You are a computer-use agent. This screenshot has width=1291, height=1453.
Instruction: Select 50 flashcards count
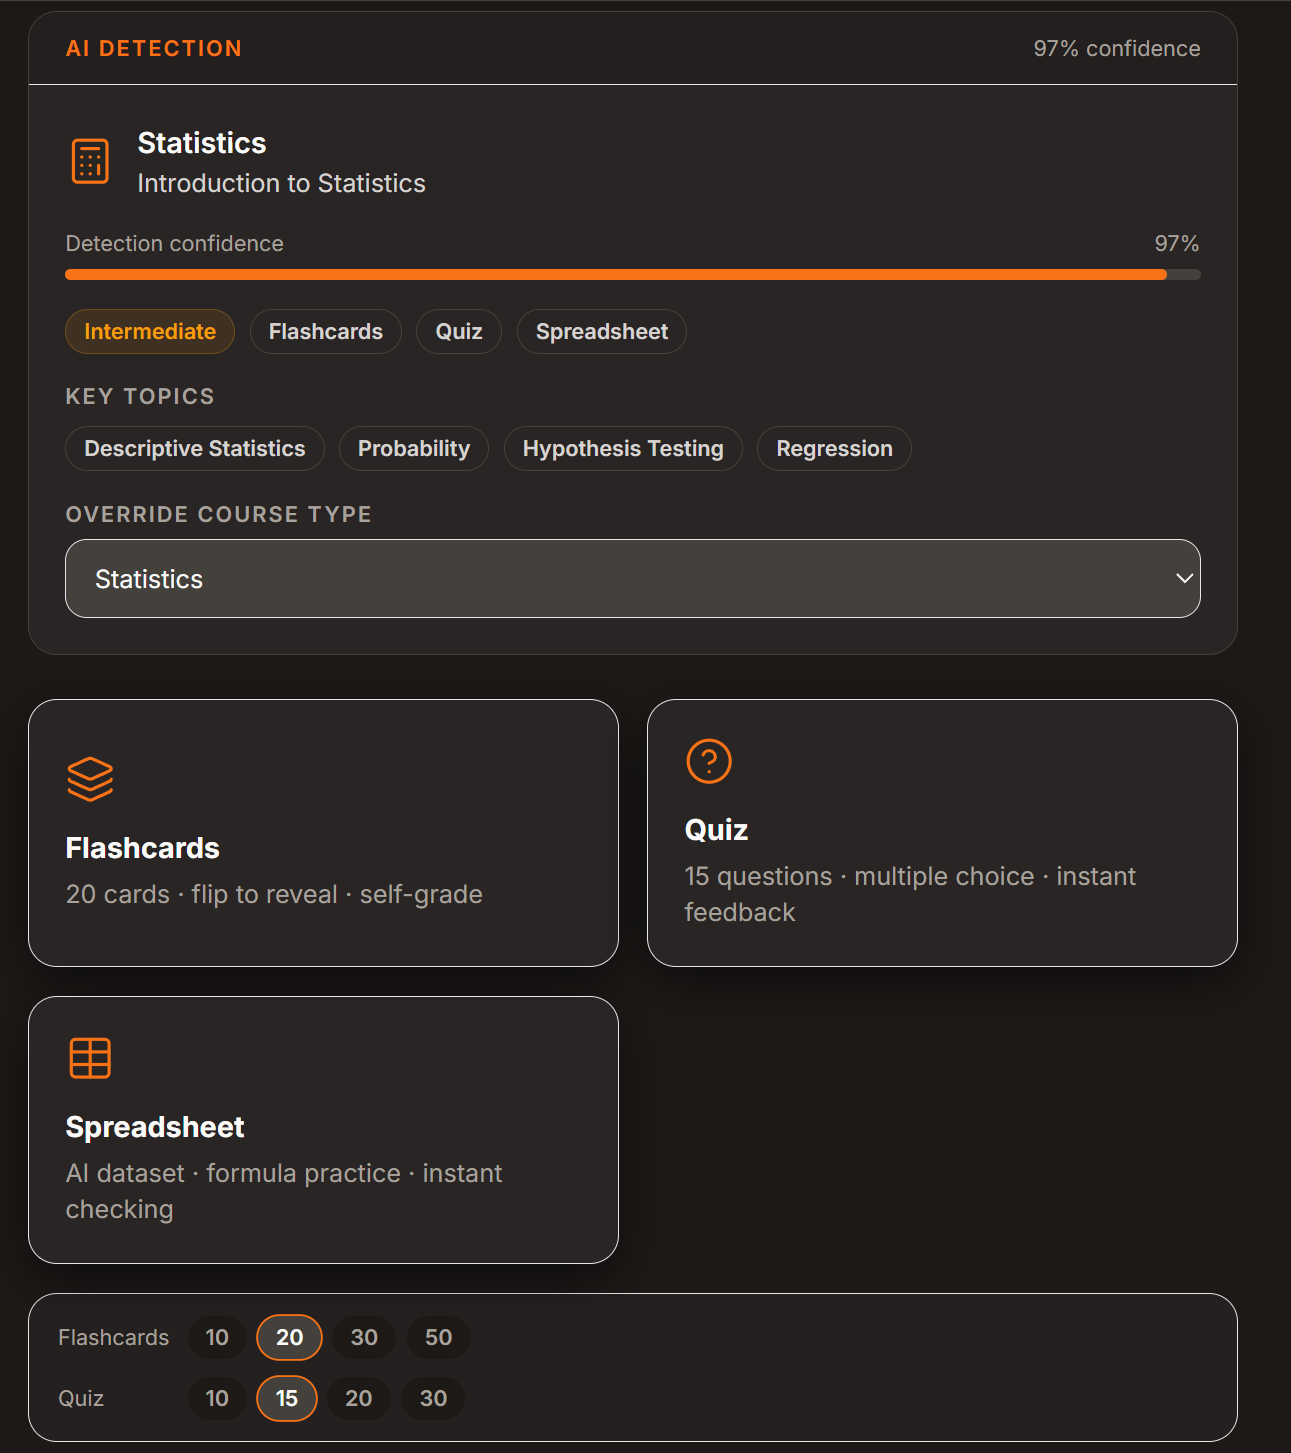coord(438,1337)
